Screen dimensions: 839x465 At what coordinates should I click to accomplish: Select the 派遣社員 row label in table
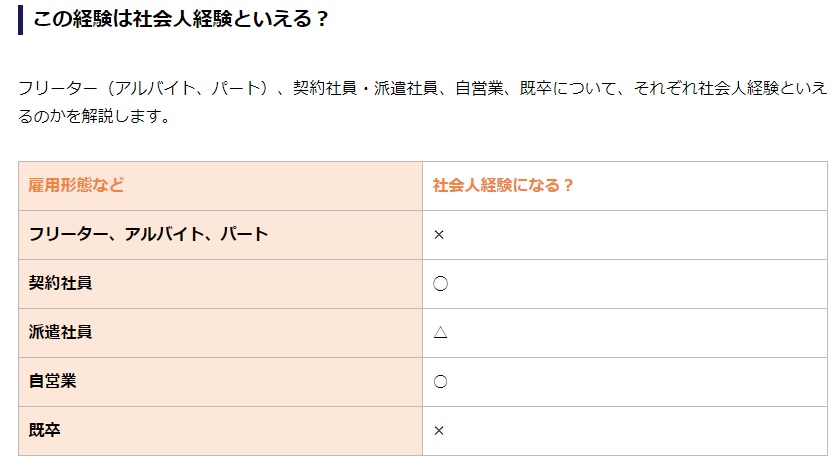point(61,333)
